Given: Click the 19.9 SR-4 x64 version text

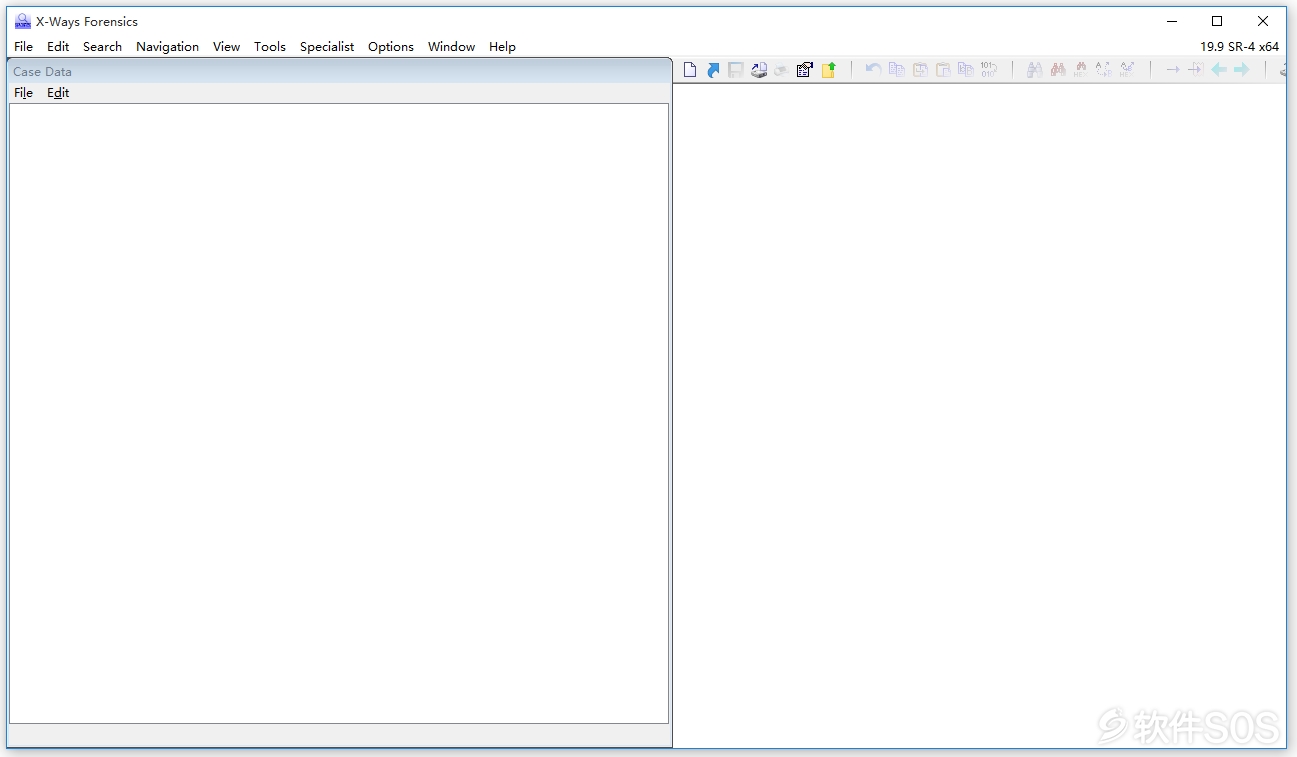Looking at the screenshot, I should tap(1239, 46).
